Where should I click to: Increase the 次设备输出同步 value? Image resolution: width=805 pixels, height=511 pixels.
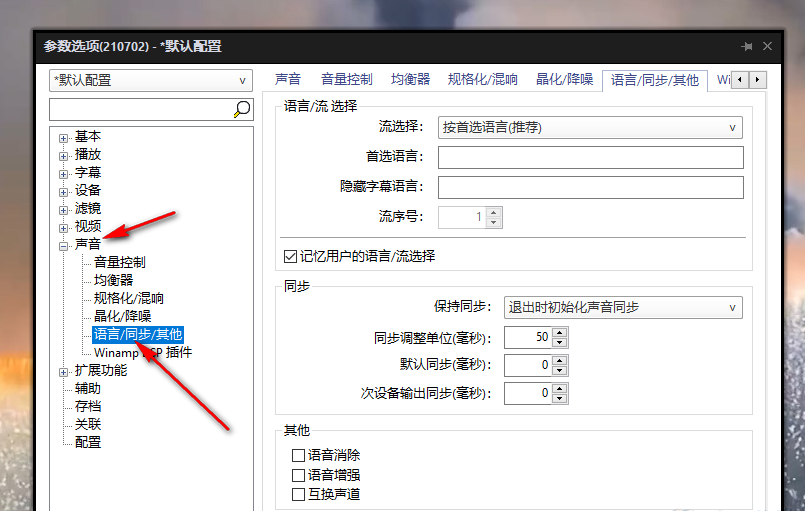click(559, 388)
